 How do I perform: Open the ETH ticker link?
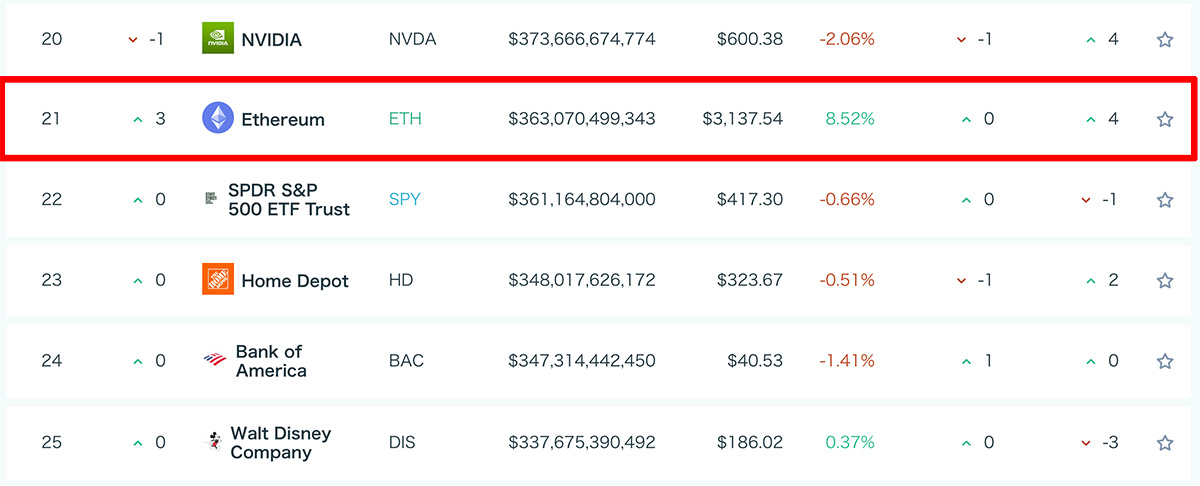[x=405, y=119]
